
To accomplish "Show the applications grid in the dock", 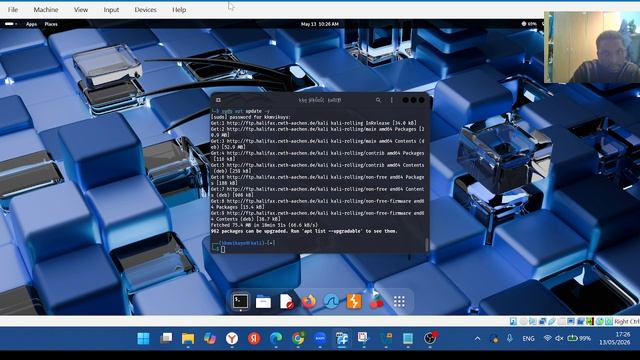I will pyautogui.click(x=399, y=302).
